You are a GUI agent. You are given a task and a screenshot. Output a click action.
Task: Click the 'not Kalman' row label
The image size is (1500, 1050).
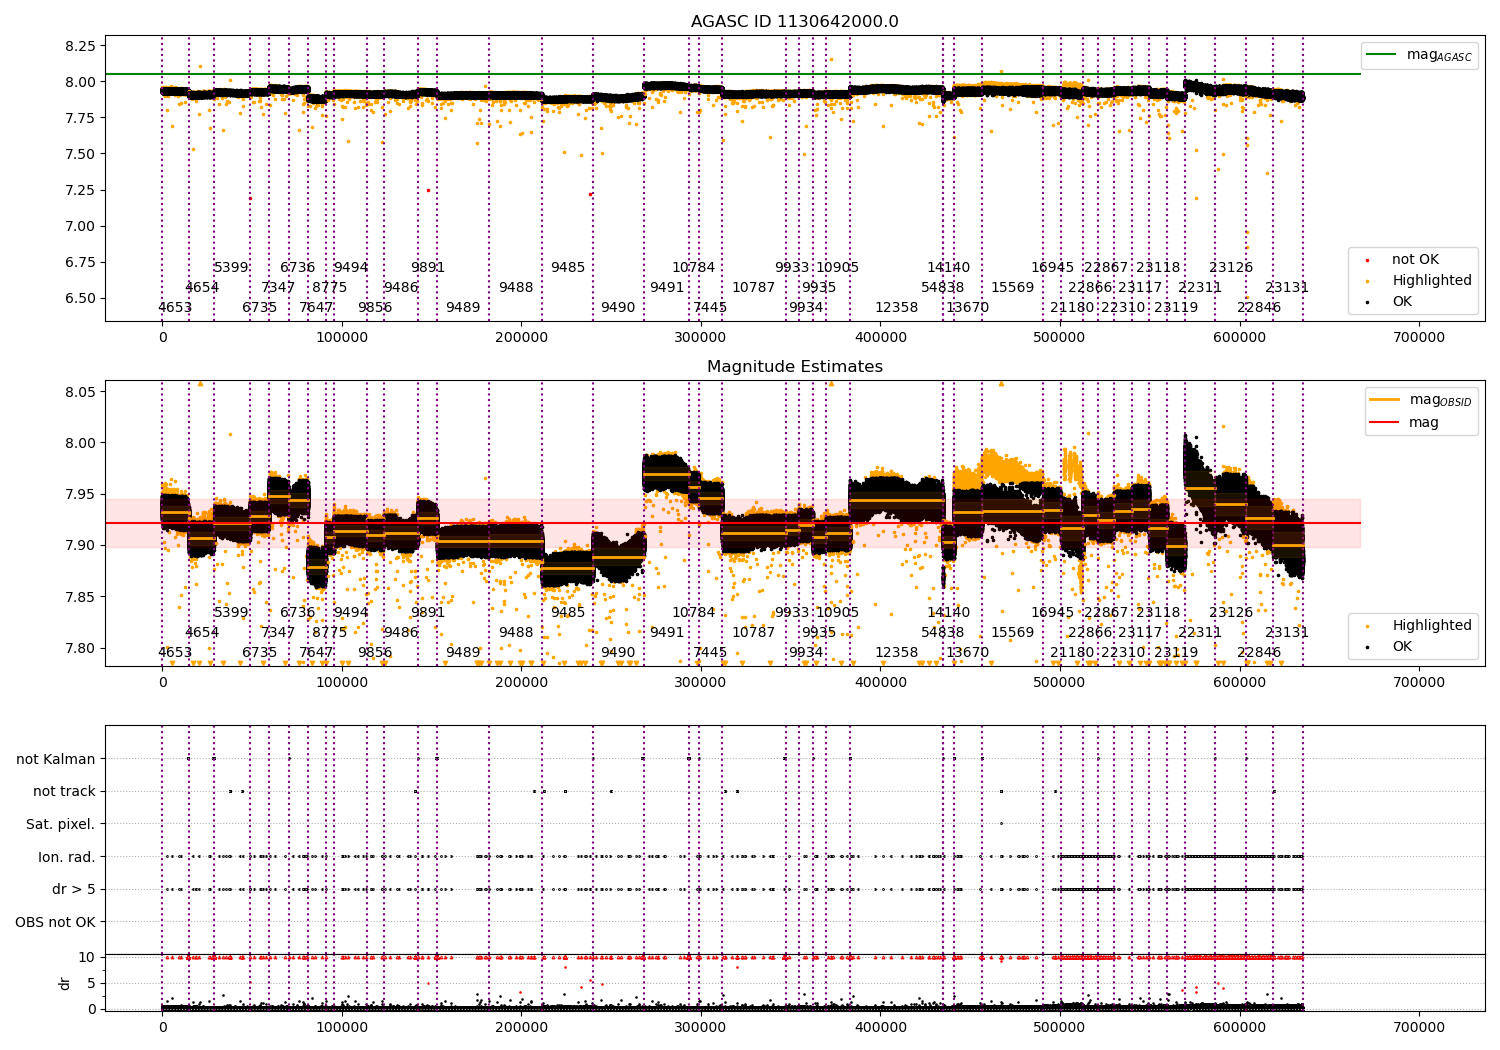point(56,759)
